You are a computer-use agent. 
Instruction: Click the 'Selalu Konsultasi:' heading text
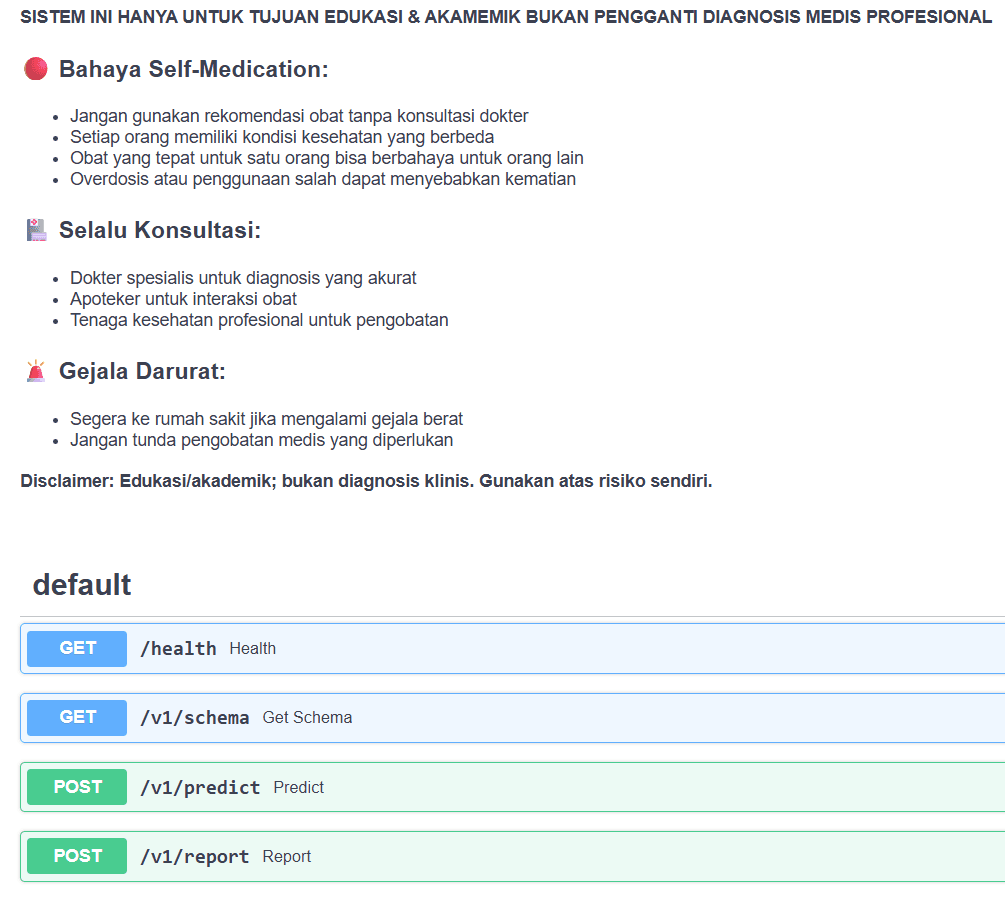[159, 230]
